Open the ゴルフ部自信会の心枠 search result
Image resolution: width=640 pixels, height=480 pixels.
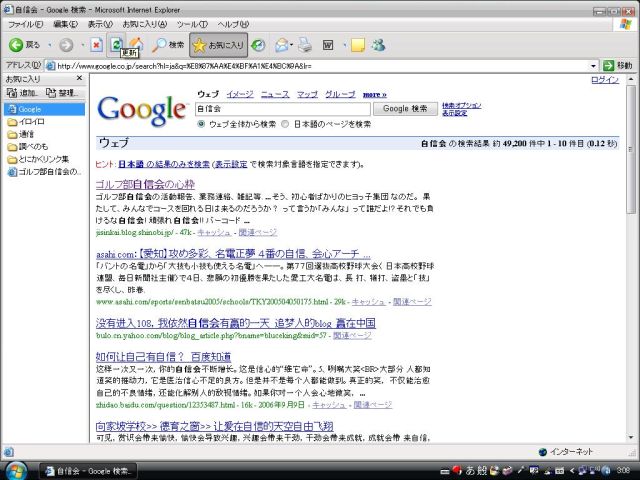[145, 184]
